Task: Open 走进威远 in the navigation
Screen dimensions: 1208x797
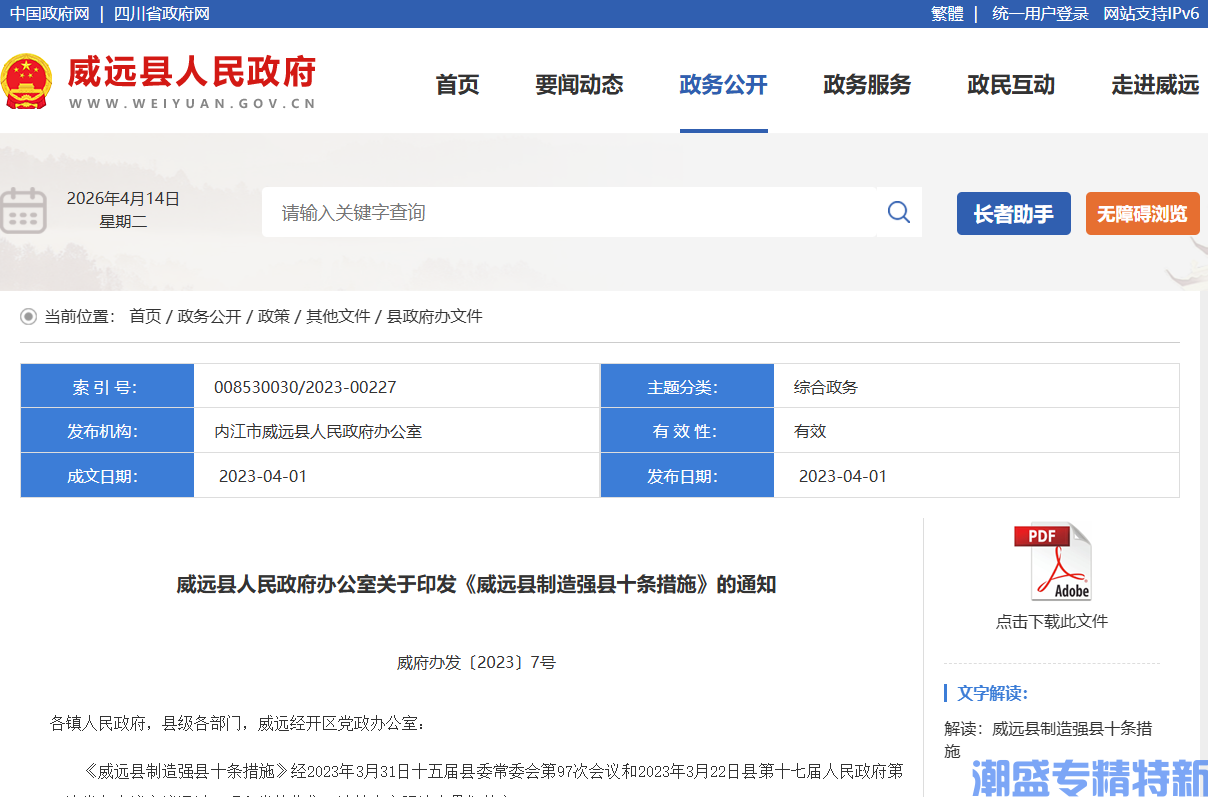Action: (1154, 86)
